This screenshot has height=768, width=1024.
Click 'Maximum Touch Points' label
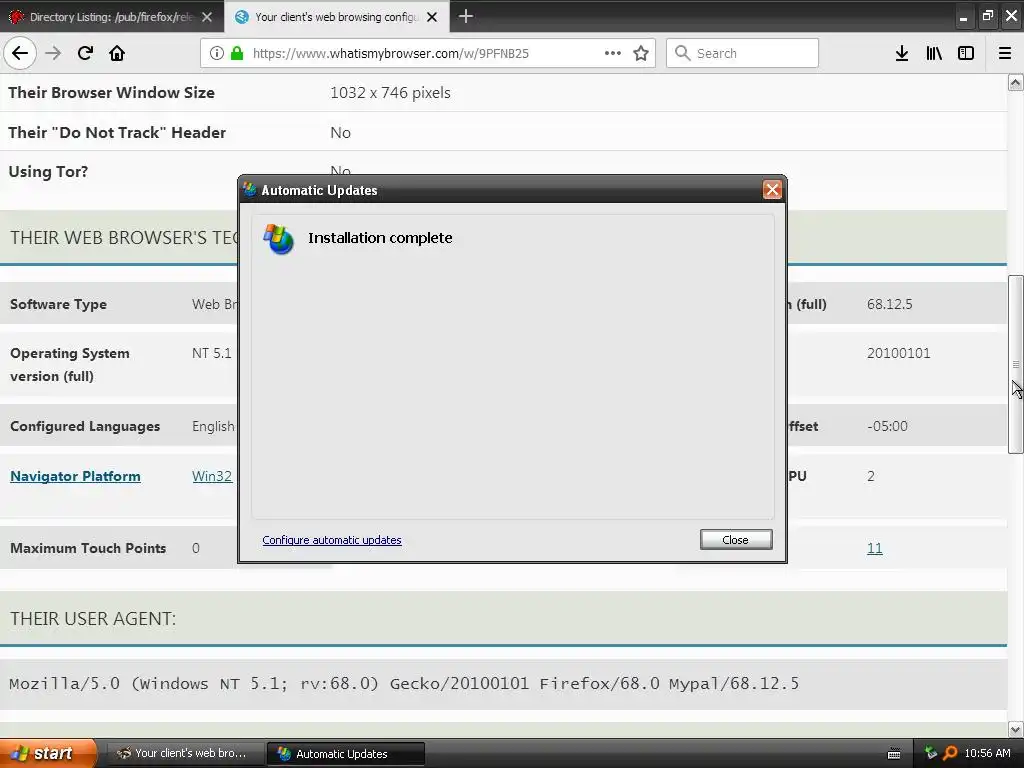(x=88, y=548)
